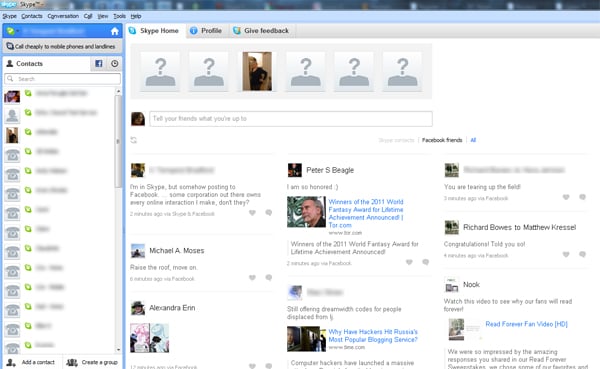Image resolution: width=600 pixels, height=369 pixels.
Task: Click the refresh icon under the status box
Action: 134,140
